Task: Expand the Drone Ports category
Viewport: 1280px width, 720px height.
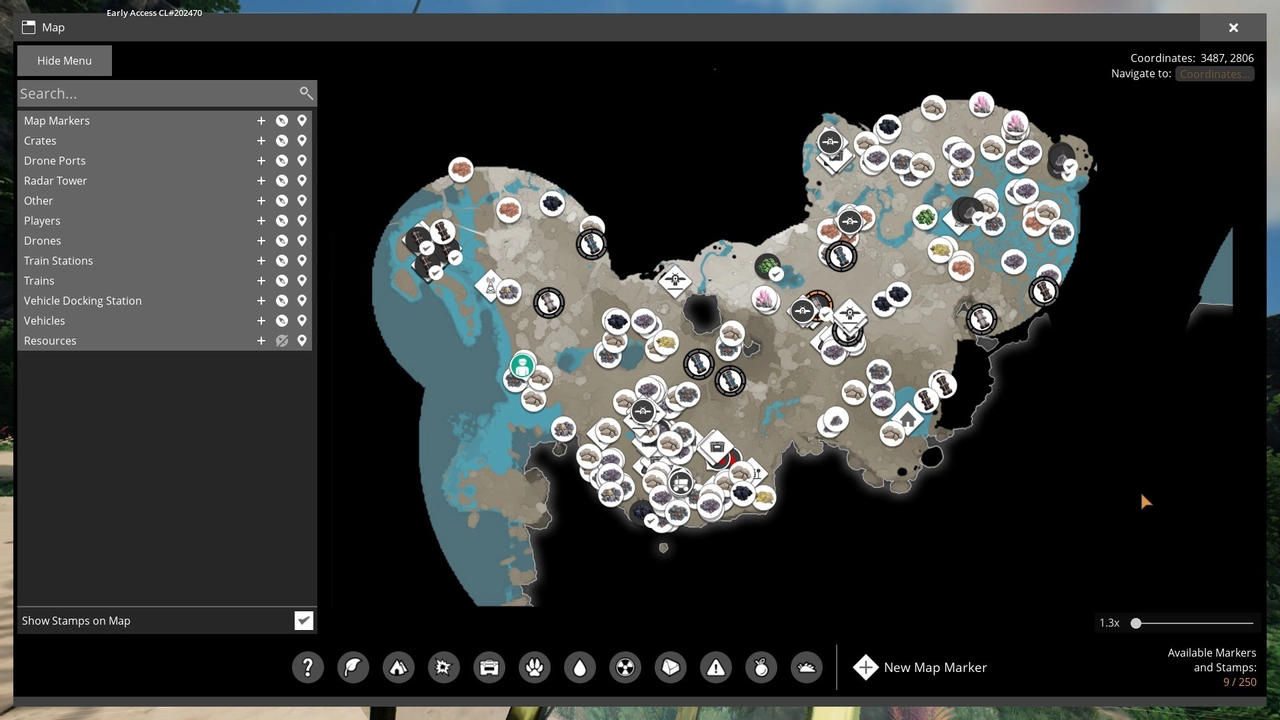Action: (261, 161)
